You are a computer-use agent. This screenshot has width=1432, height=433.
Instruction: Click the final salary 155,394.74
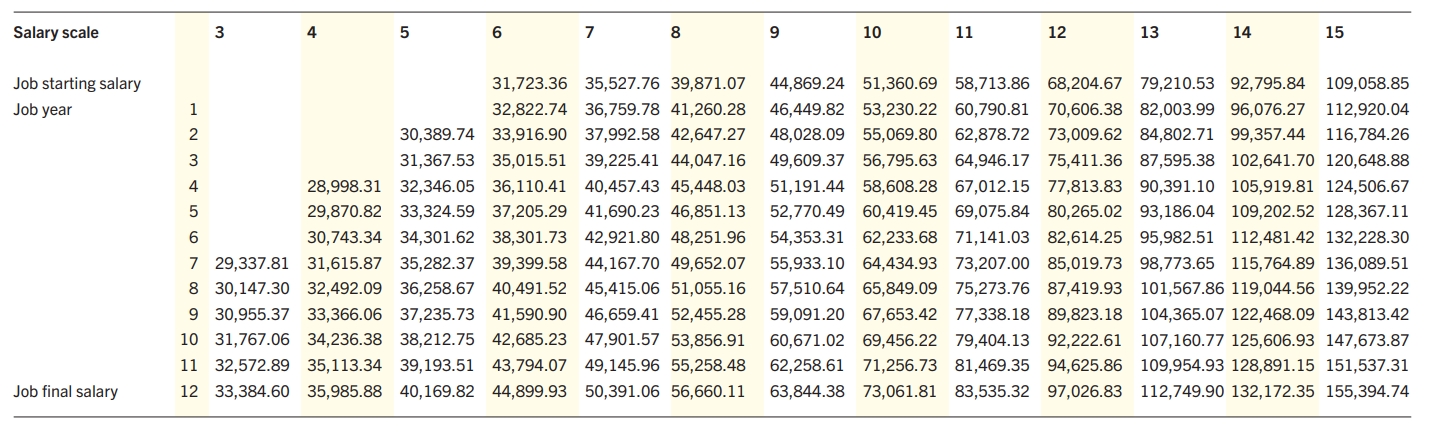pyautogui.click(x=1367, y=391)
